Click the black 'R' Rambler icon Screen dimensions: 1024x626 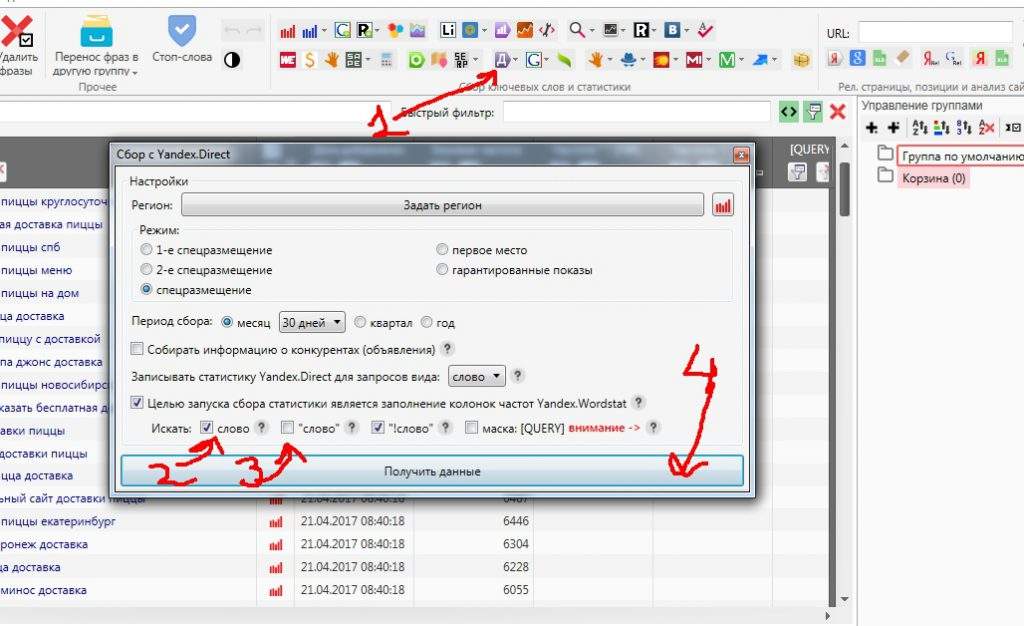coord(641,30)
